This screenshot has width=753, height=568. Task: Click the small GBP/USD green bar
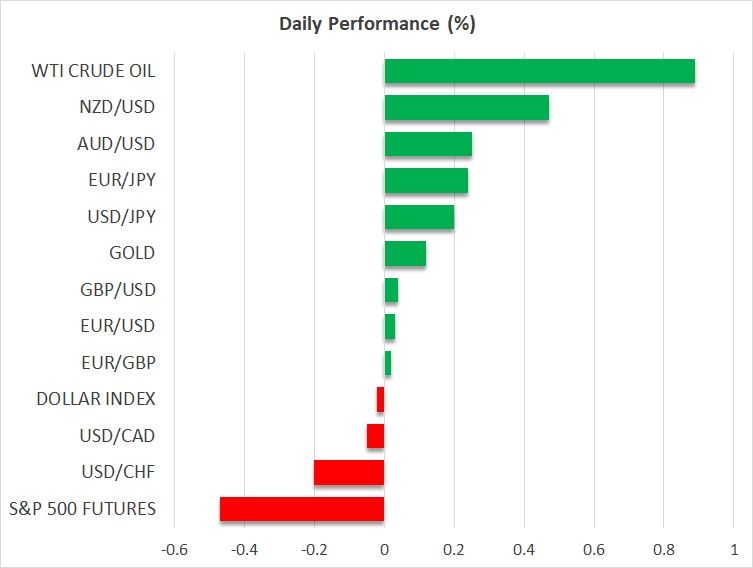[x=391, y=290]
